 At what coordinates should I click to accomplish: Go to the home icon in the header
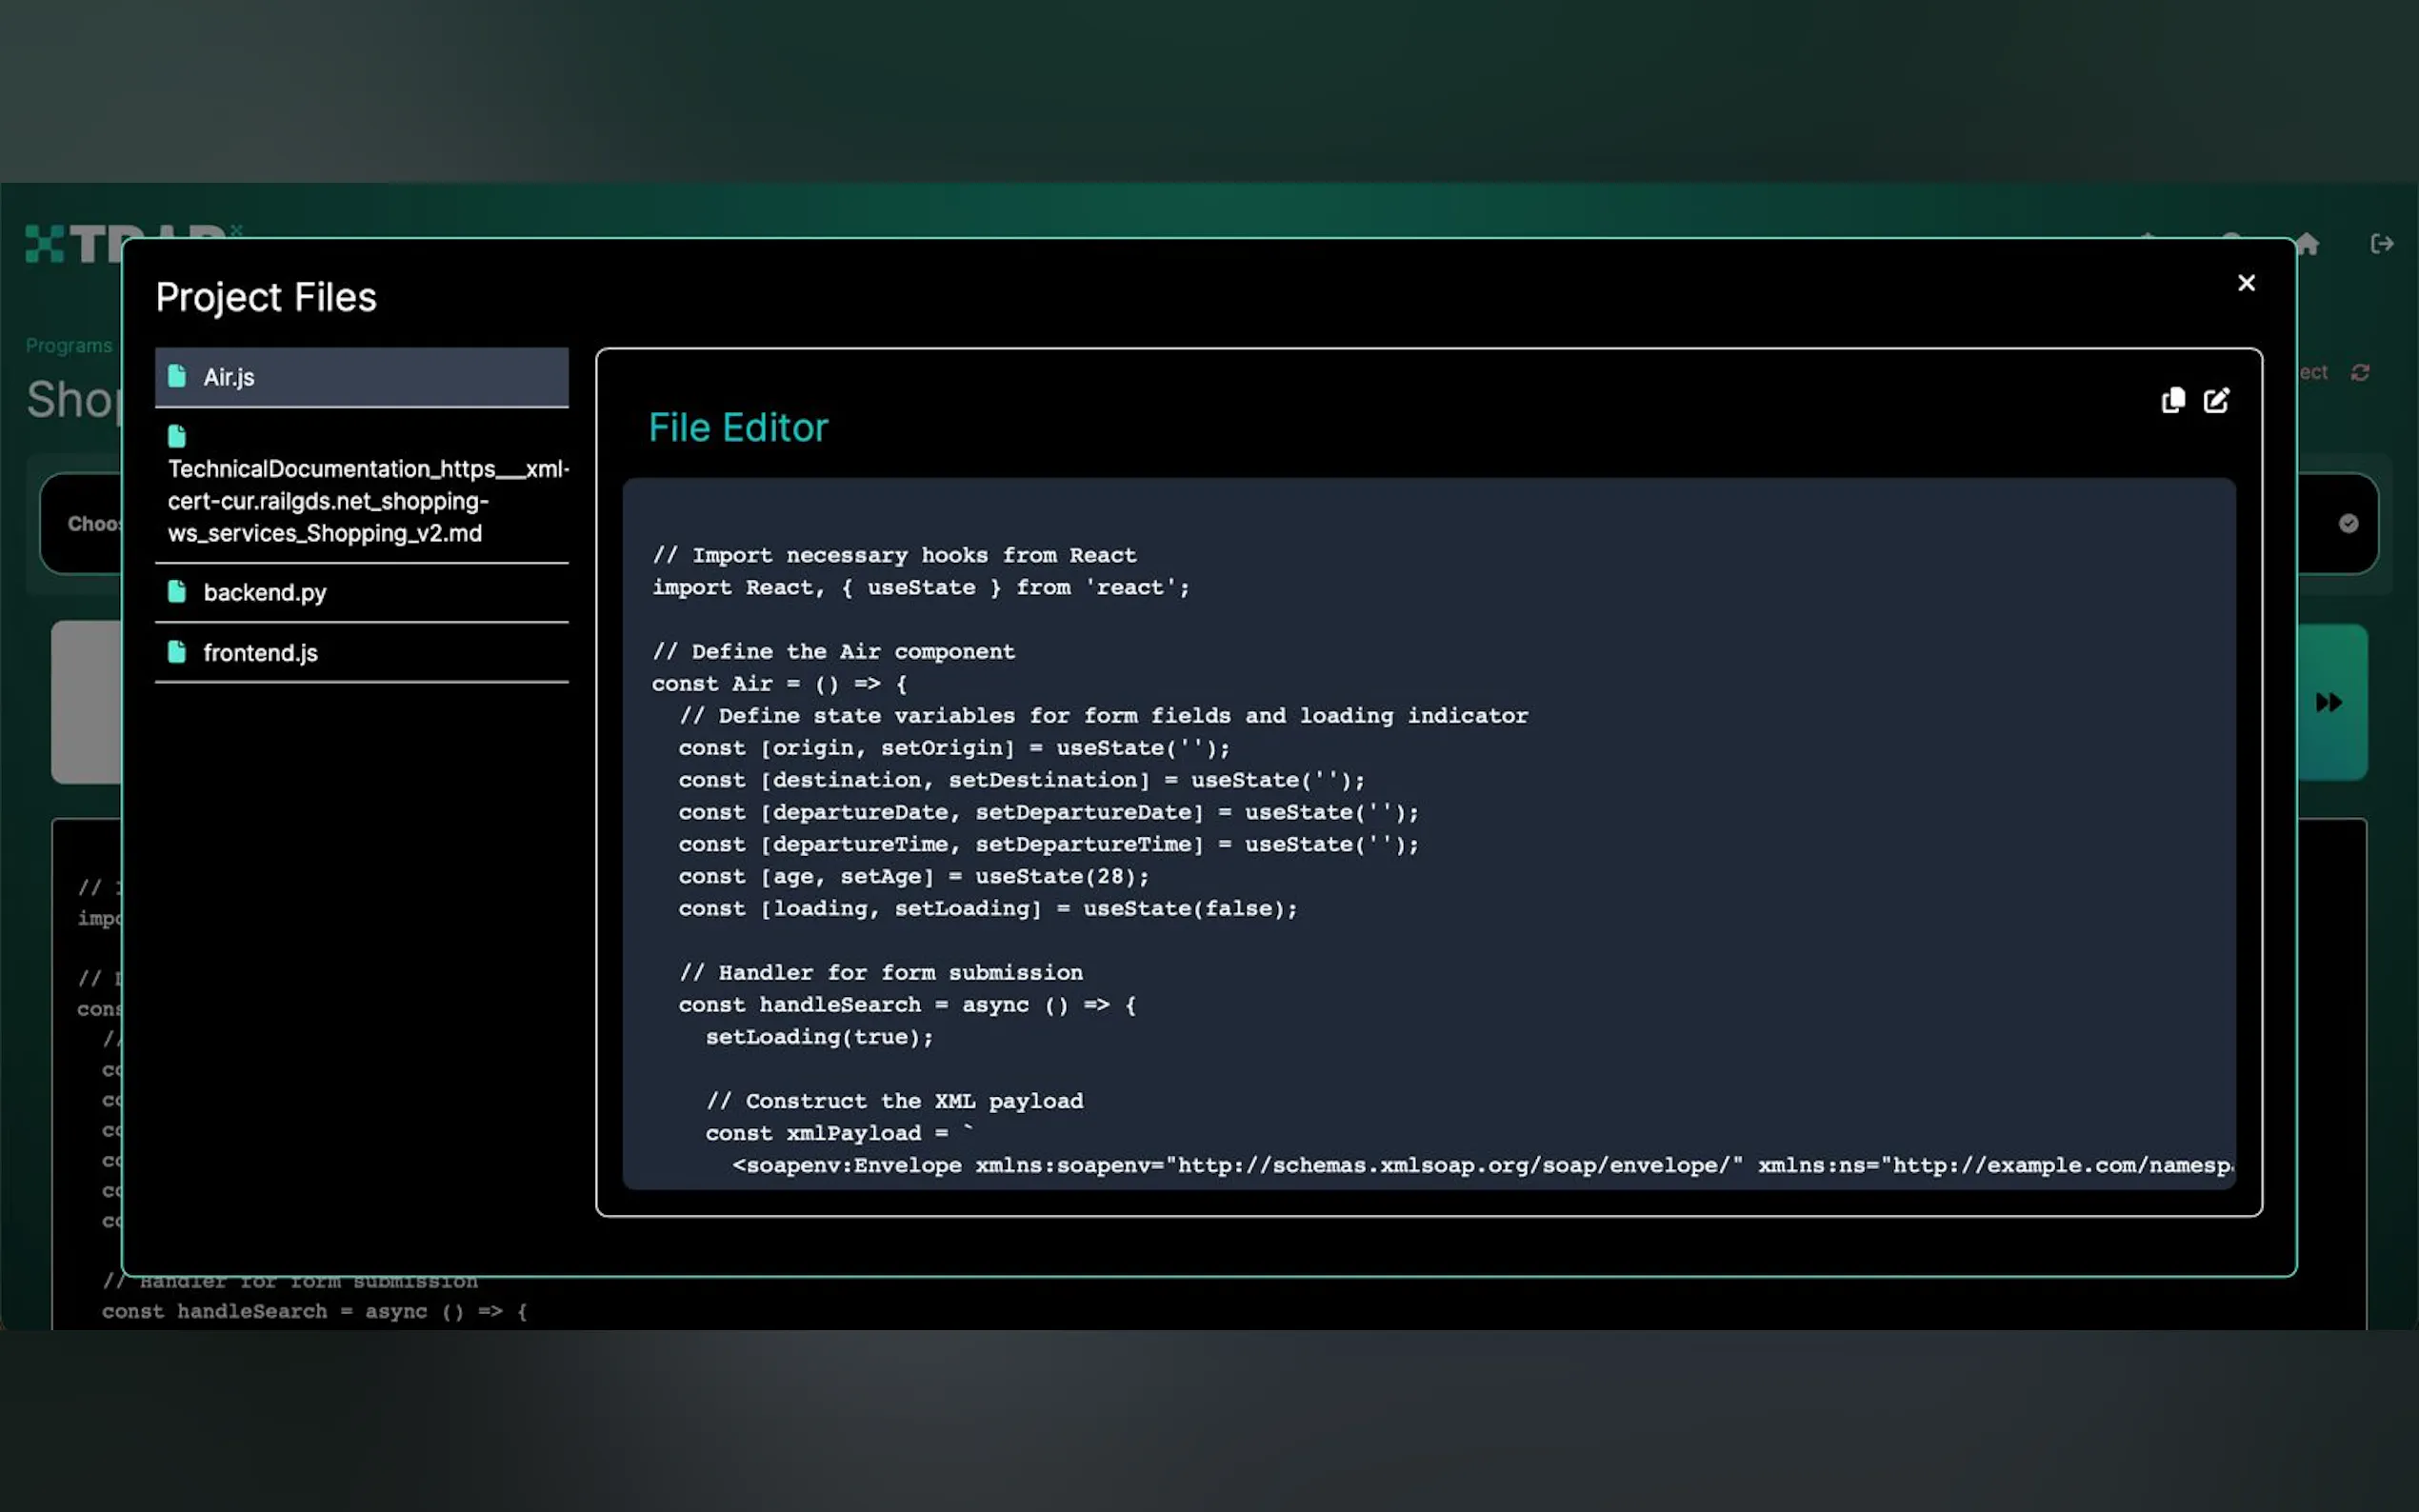point(2308,244)
